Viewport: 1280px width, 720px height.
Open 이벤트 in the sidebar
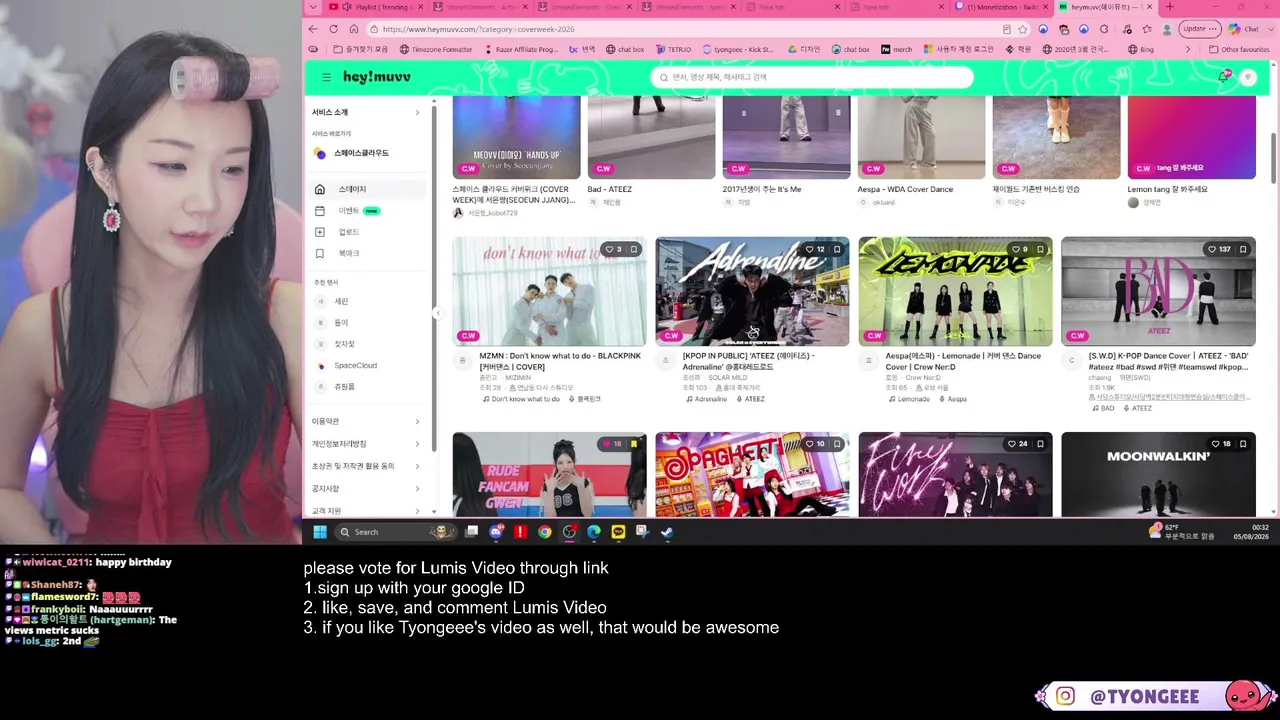pos(366,211)
